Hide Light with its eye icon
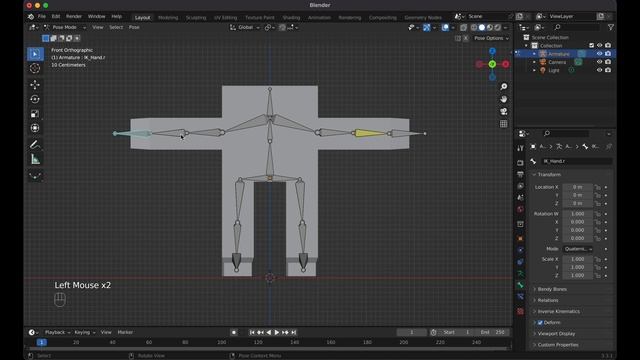Viewport: 640px width, 360px height. [599, 70]
